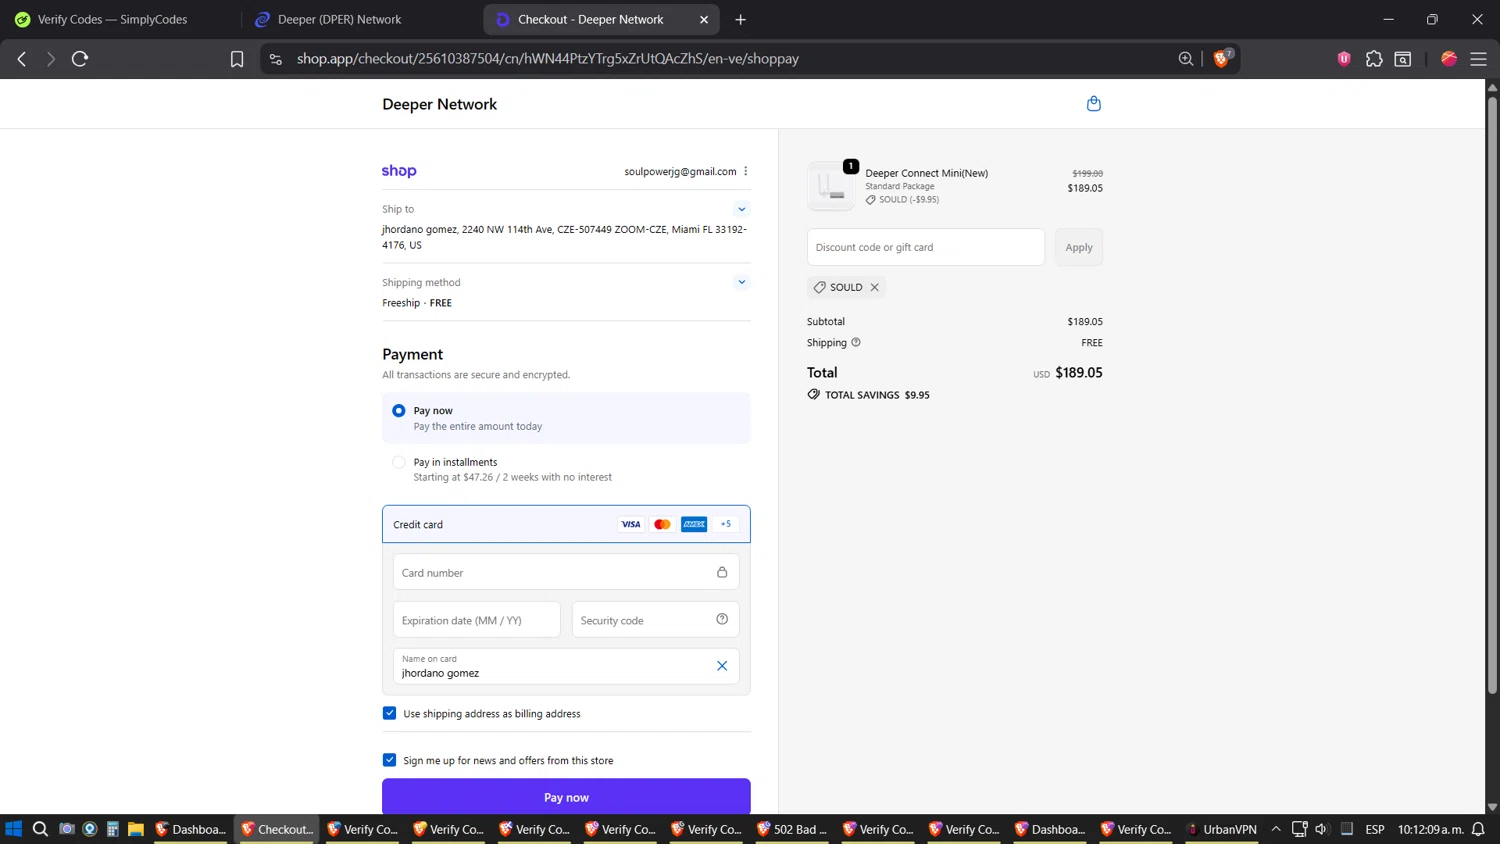Open first Dashboa... taskbar window

[191, 829]
